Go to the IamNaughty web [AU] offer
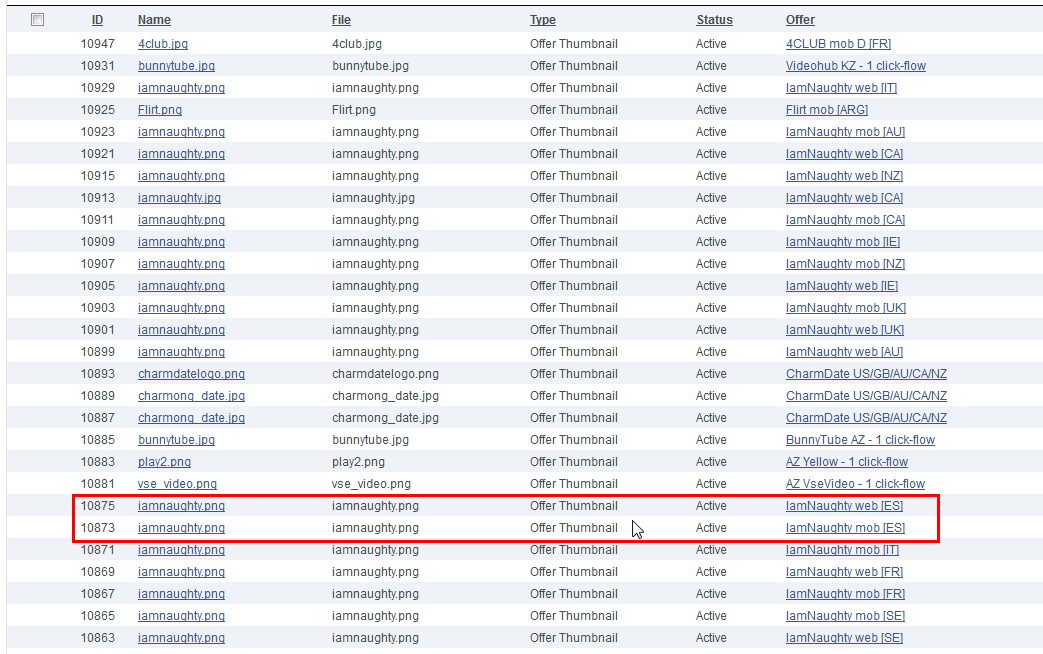The width and height of the screenshot is (1043, 654). click(x=844, y=351)
